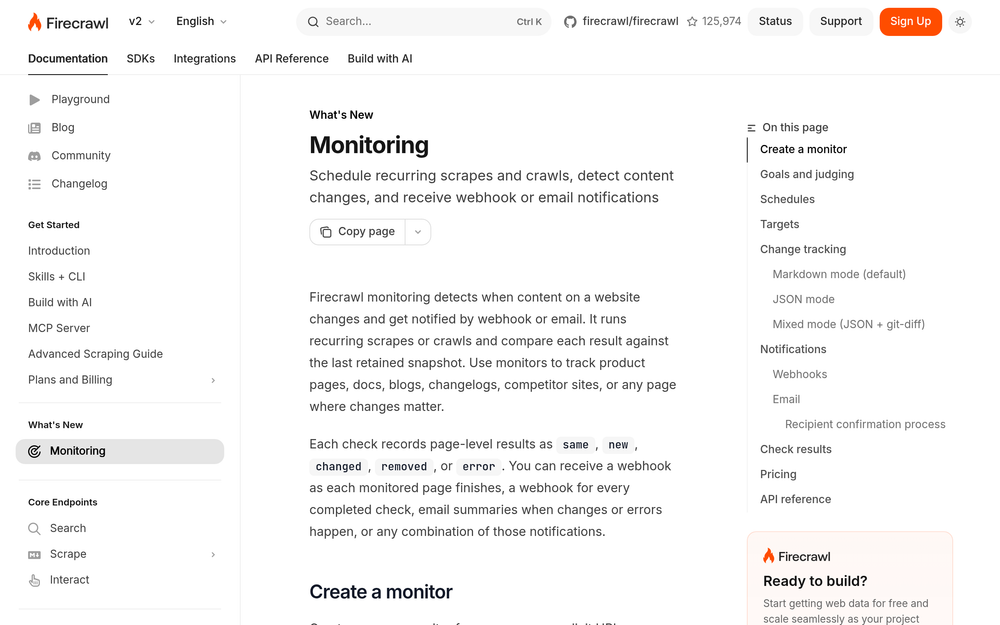This screenshot has width=1000, height=625.
Task: Open the English language dropdown
Action: click(202, 22)
